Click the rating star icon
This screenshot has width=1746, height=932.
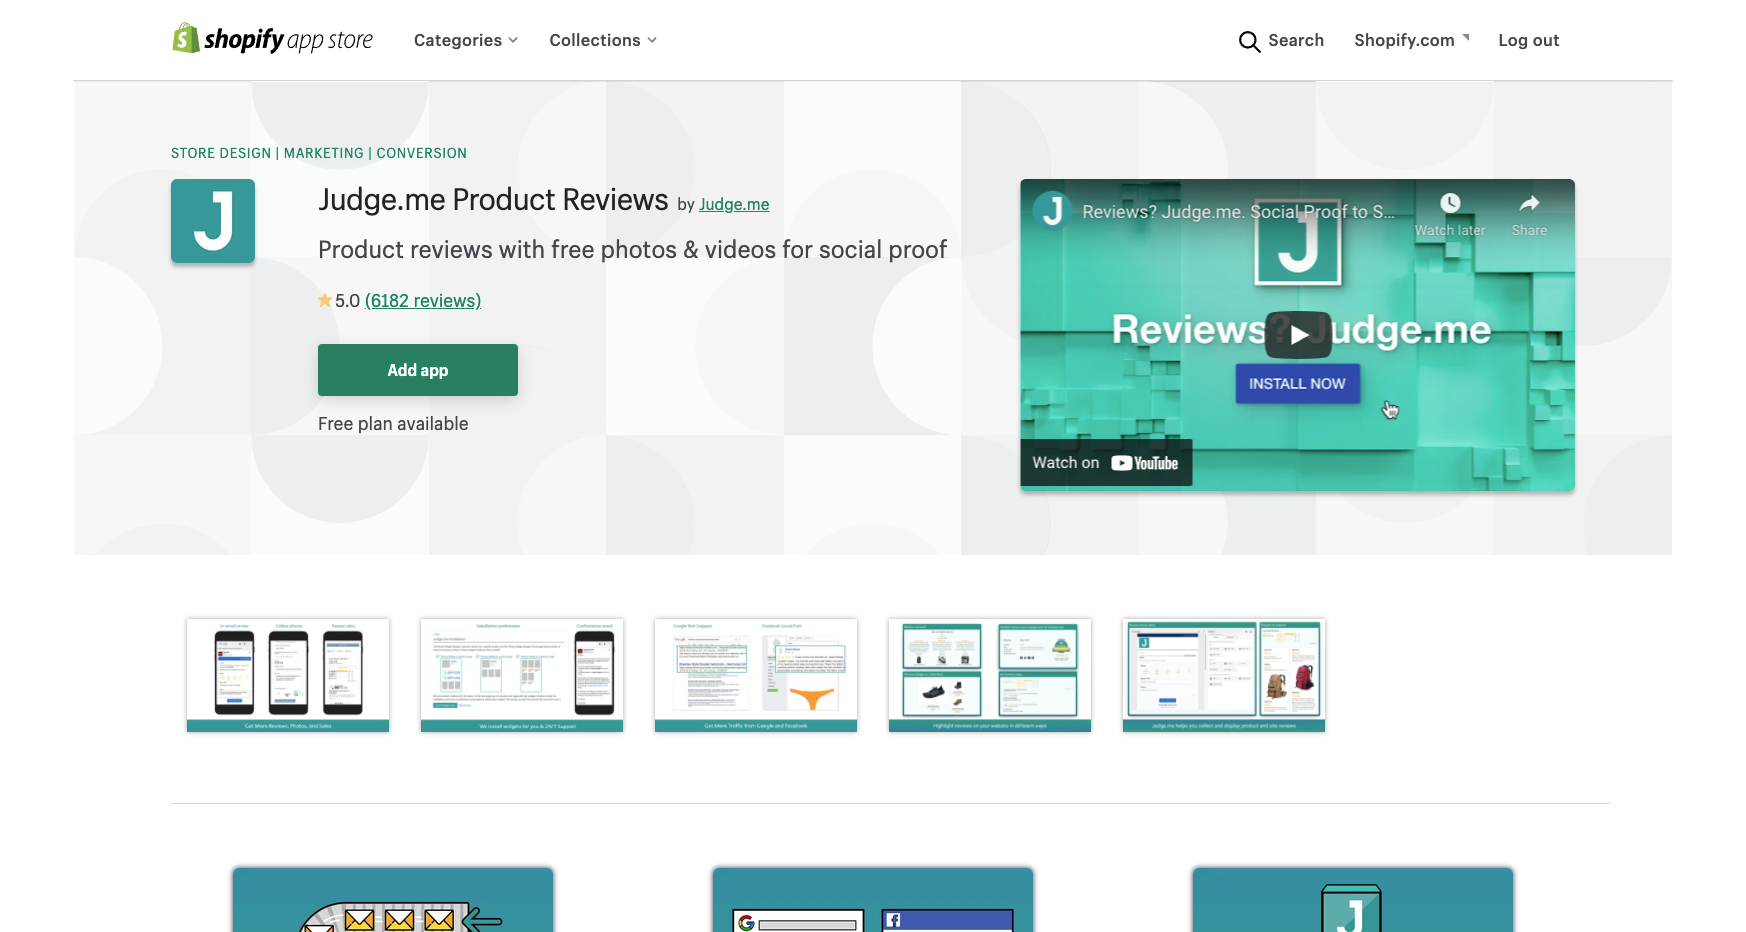(325, 300)
